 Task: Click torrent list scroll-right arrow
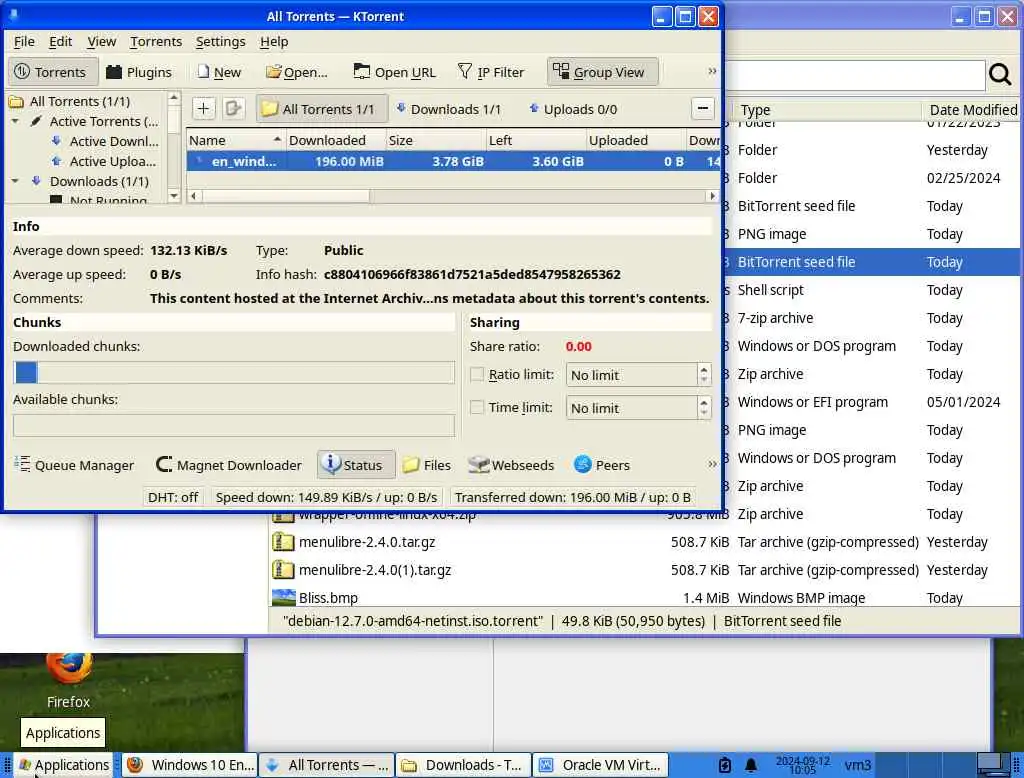pyautogui.click(x=712, y=196)
